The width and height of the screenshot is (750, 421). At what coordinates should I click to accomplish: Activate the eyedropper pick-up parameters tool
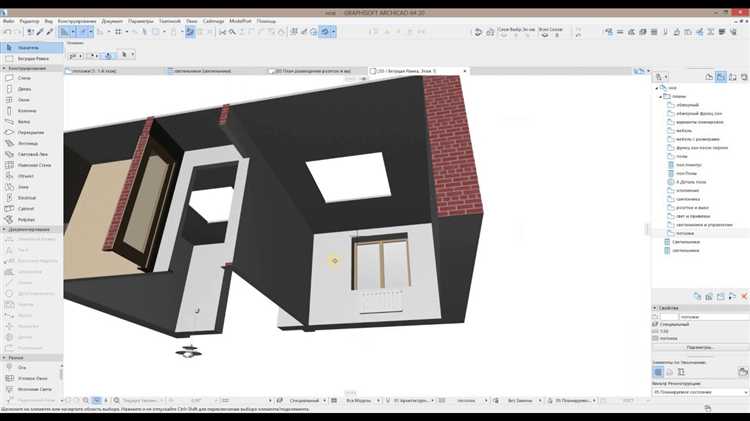(40, 32)
